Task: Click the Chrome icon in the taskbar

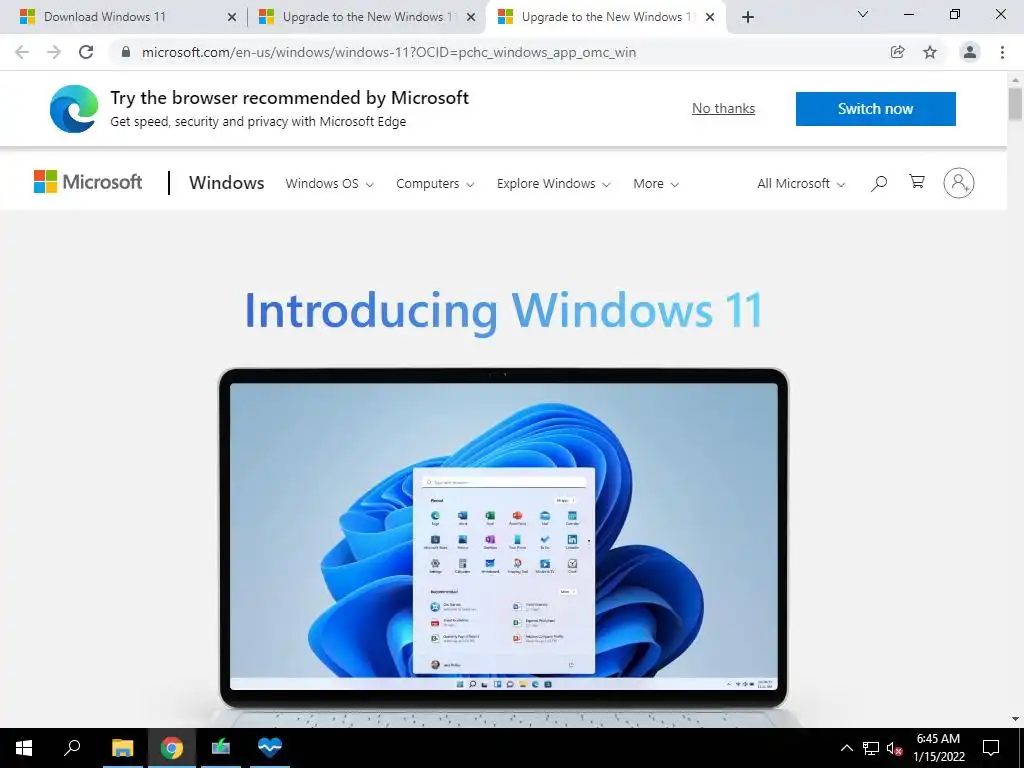Action: point(172,748)
